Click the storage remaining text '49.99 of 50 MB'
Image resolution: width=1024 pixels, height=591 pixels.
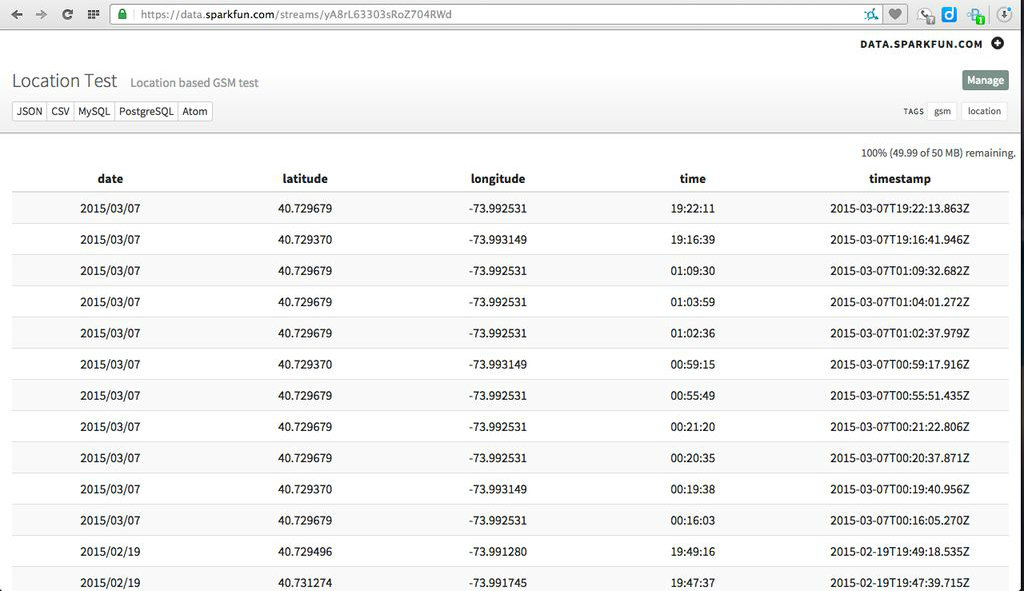click(x=926, y=153)
